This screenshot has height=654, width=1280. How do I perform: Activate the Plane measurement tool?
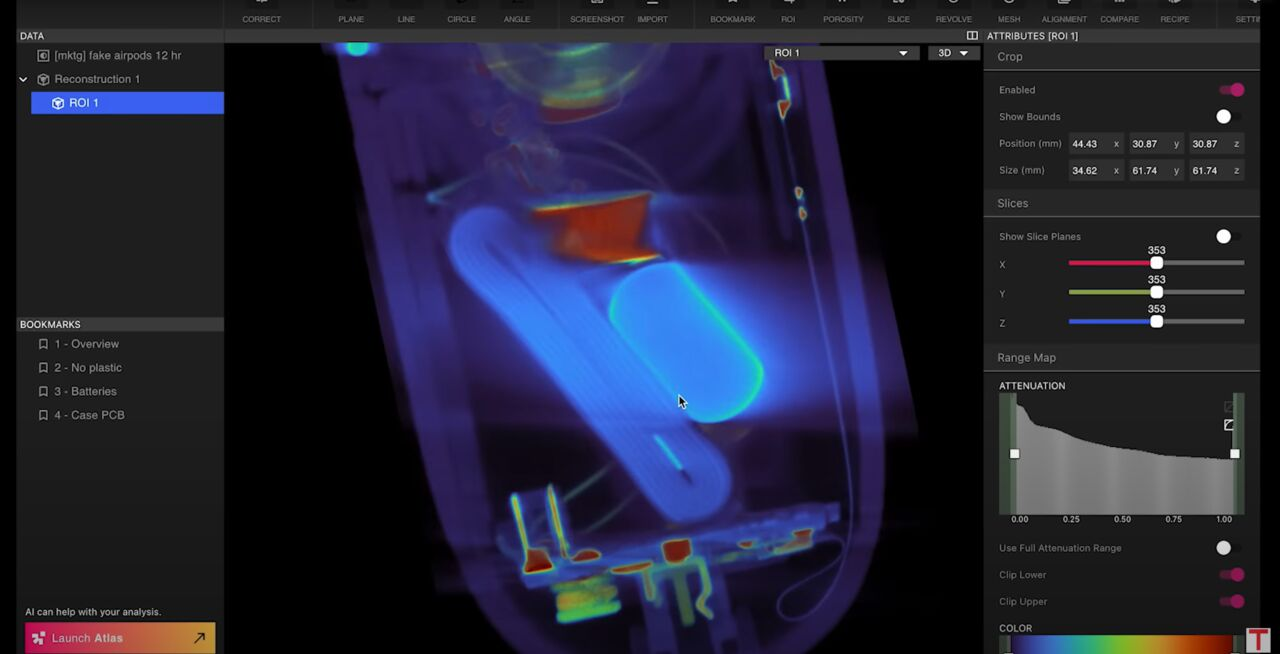click(x=351, y=13)
